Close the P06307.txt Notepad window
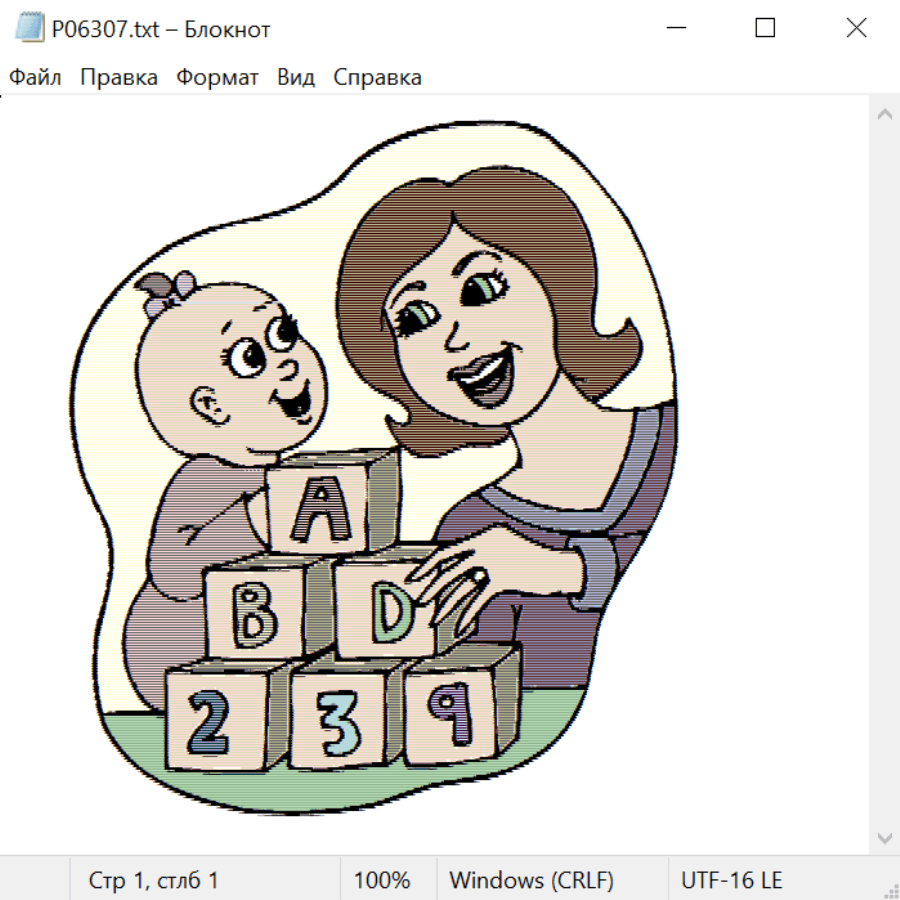 [x=856, y=29]
